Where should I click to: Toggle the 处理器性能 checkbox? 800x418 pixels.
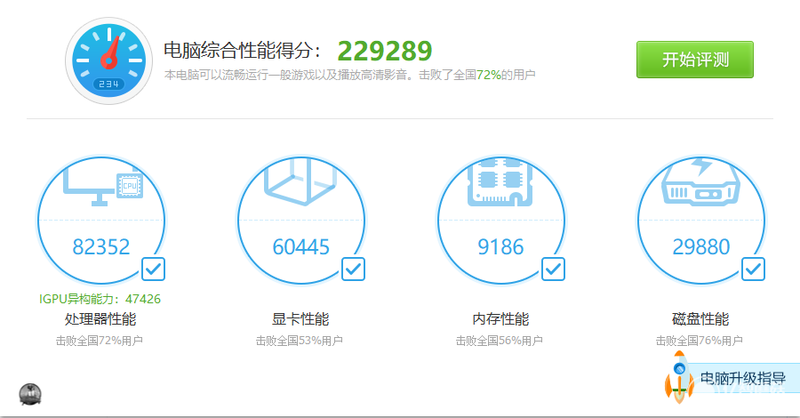click(x=153, y=269)
